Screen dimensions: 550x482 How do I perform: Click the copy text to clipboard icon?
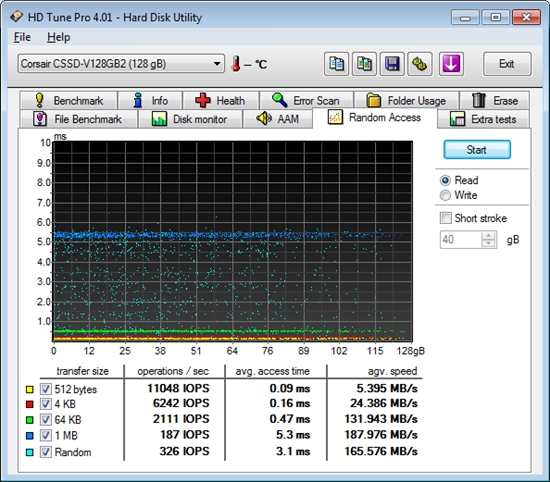336,64
